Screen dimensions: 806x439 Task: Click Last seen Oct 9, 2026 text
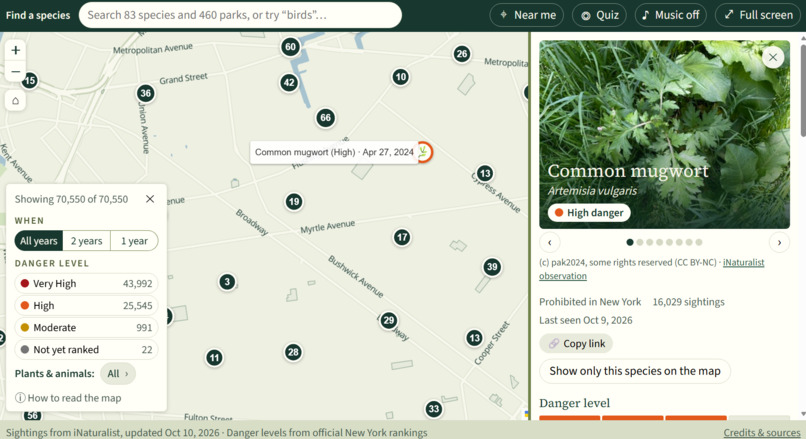585,320
